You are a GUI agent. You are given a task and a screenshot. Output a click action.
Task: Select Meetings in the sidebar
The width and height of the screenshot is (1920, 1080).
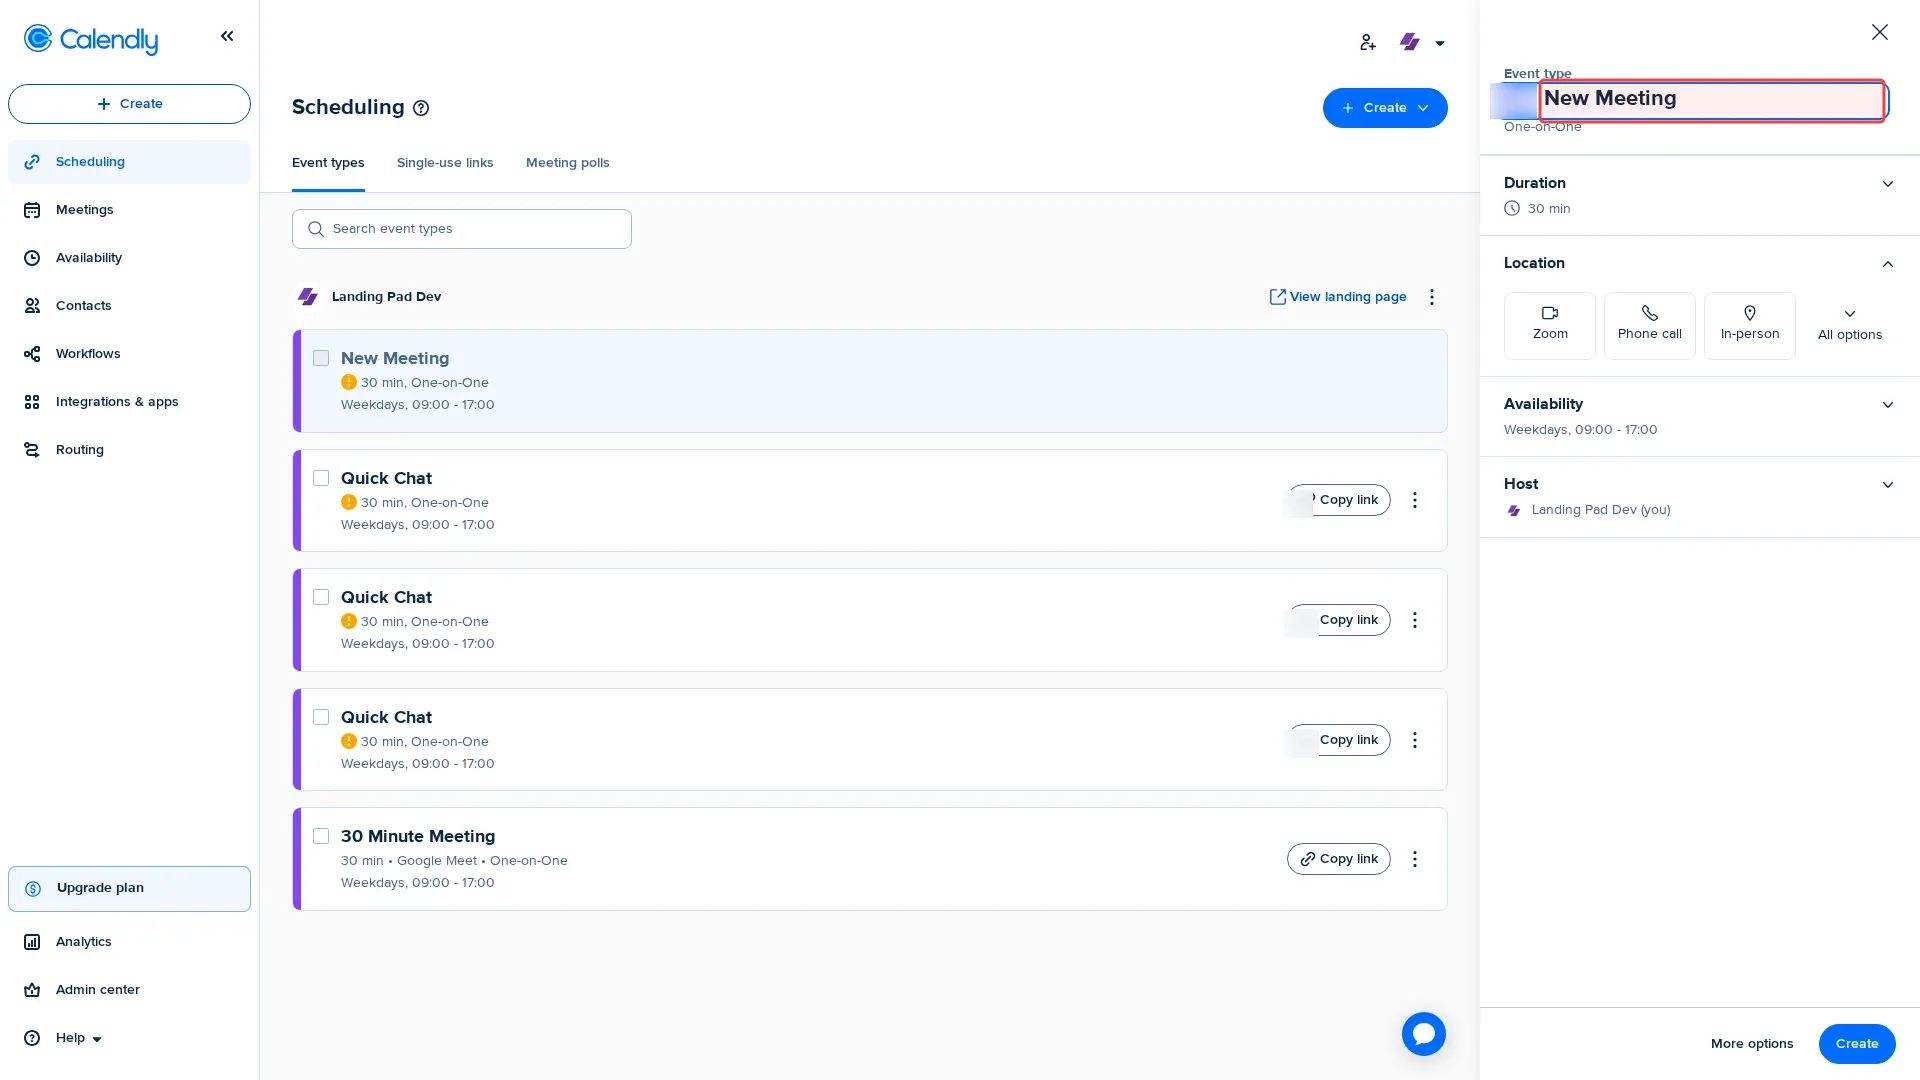(x=84, y=209)
